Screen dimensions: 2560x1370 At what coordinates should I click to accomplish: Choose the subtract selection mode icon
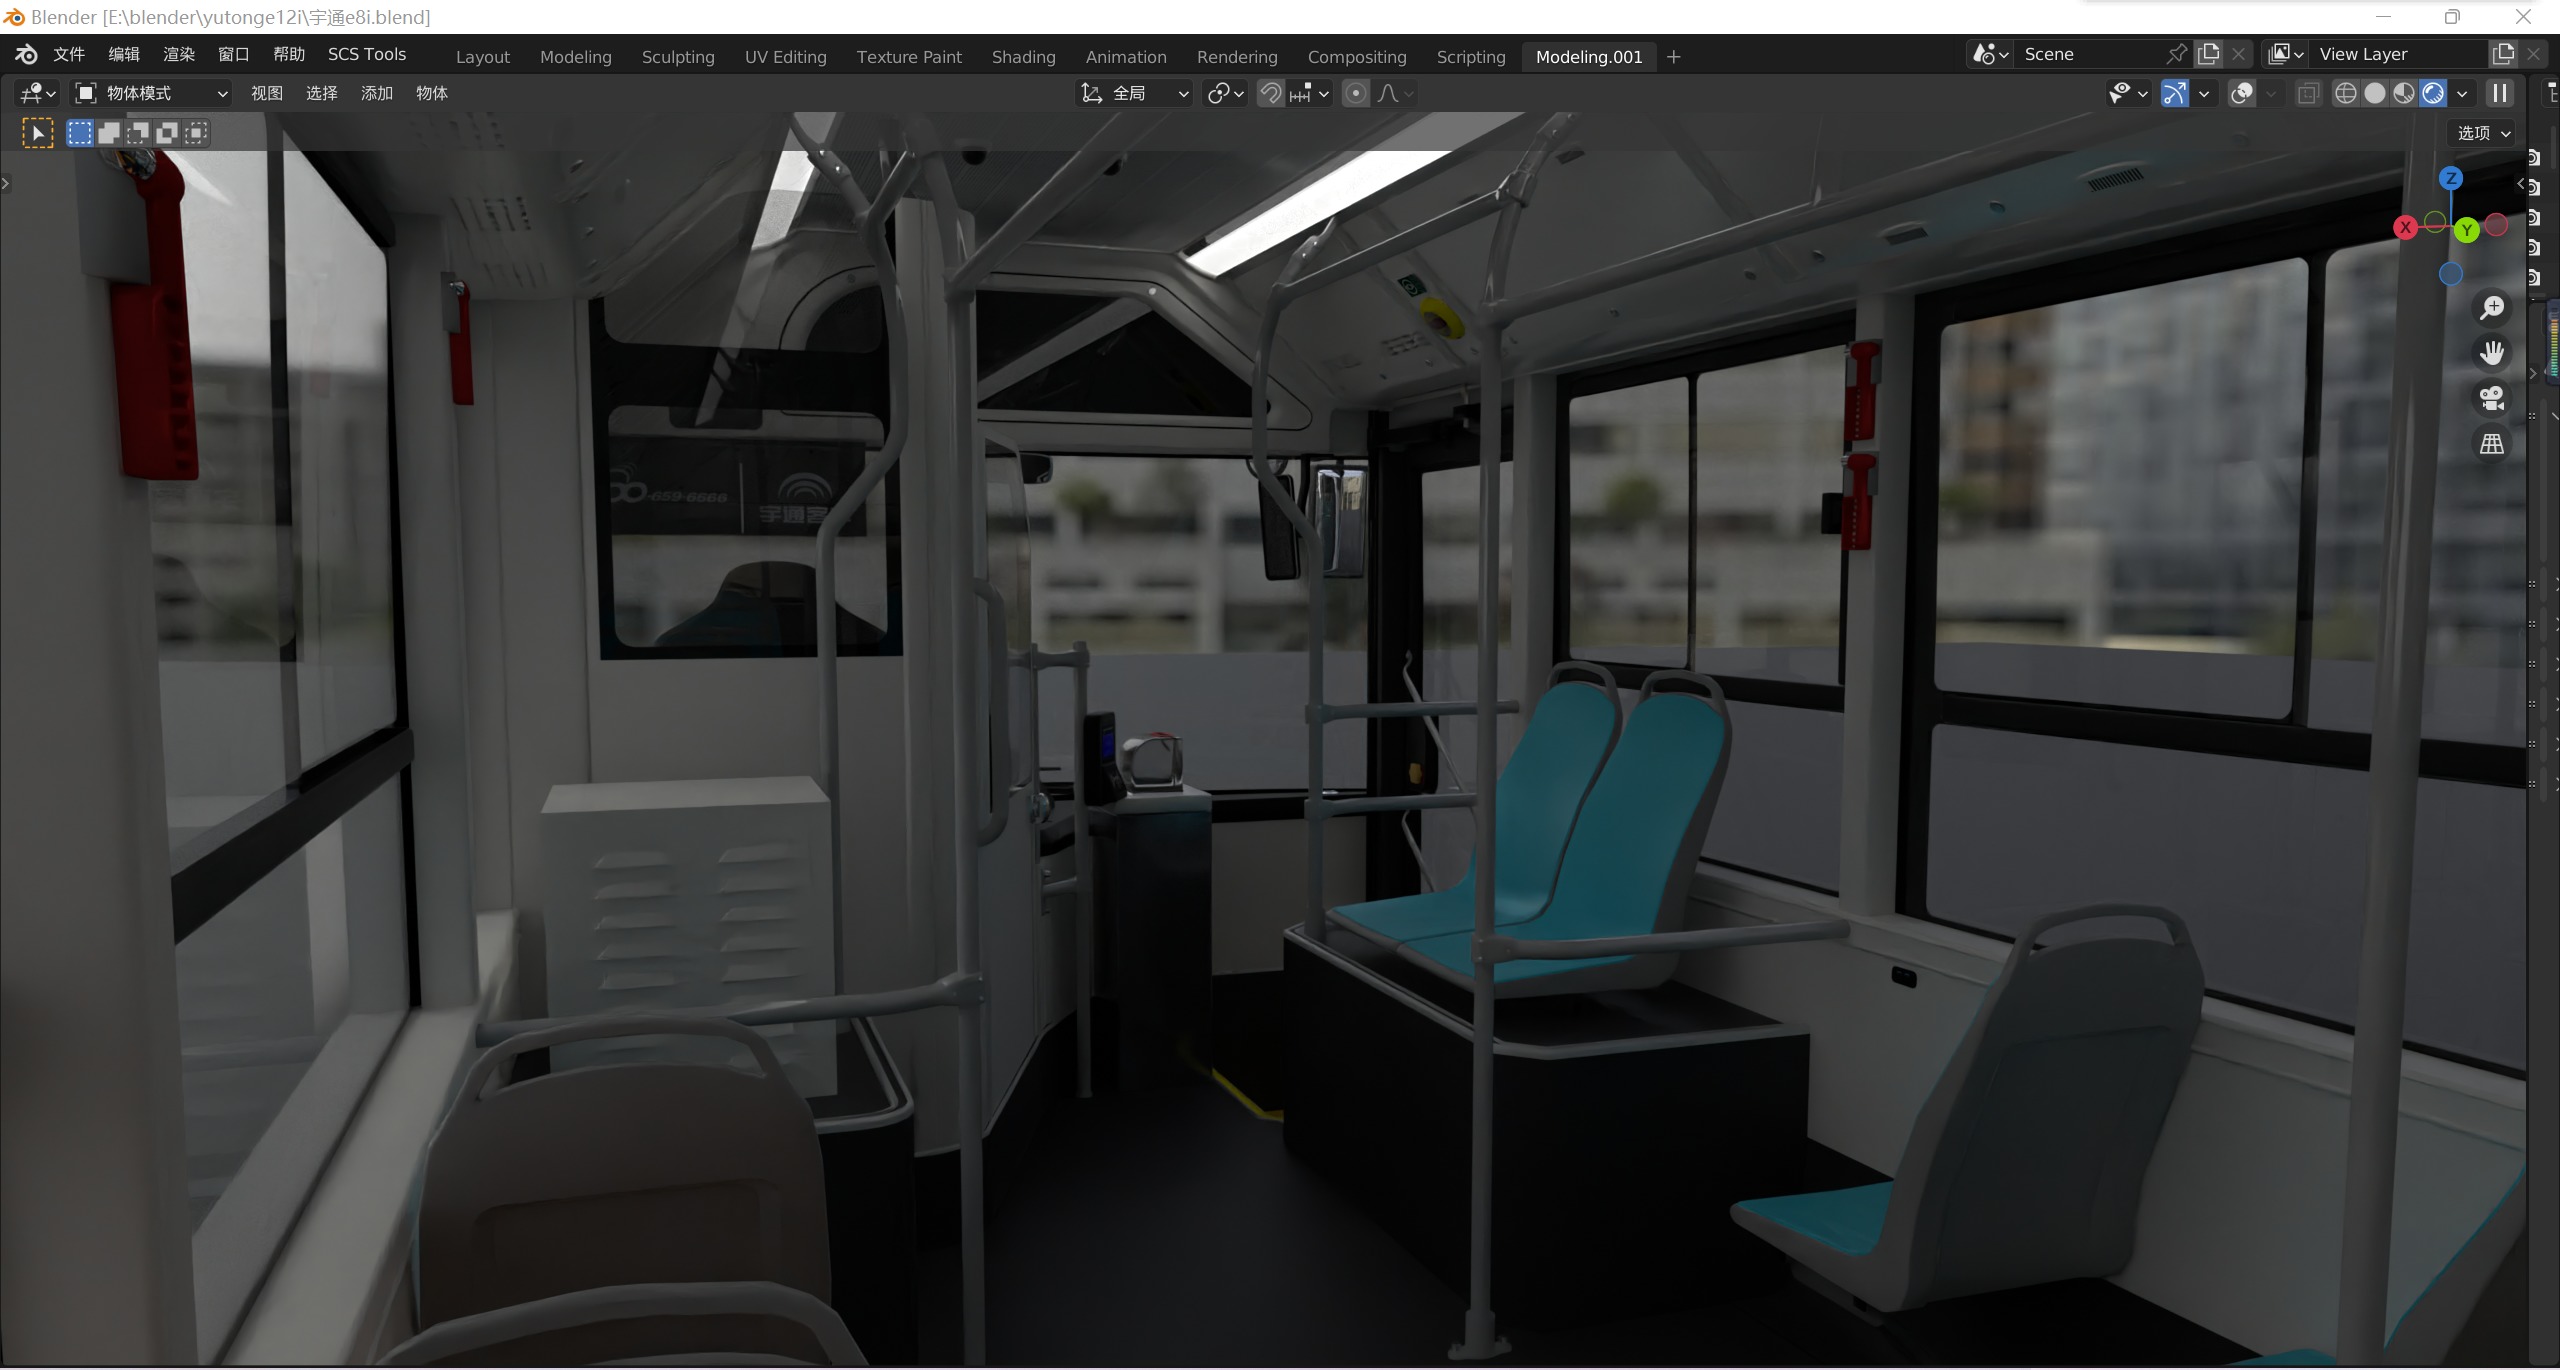click(138, 133)
